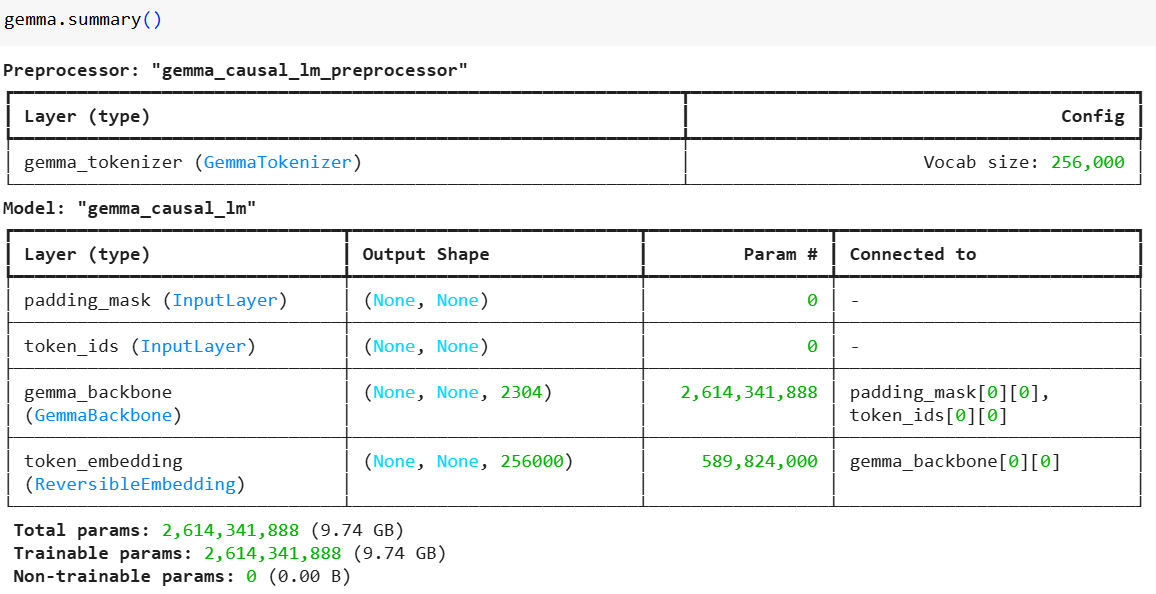Select the Non-trainable params summary line
The image size is (1156, 594).
182,576
